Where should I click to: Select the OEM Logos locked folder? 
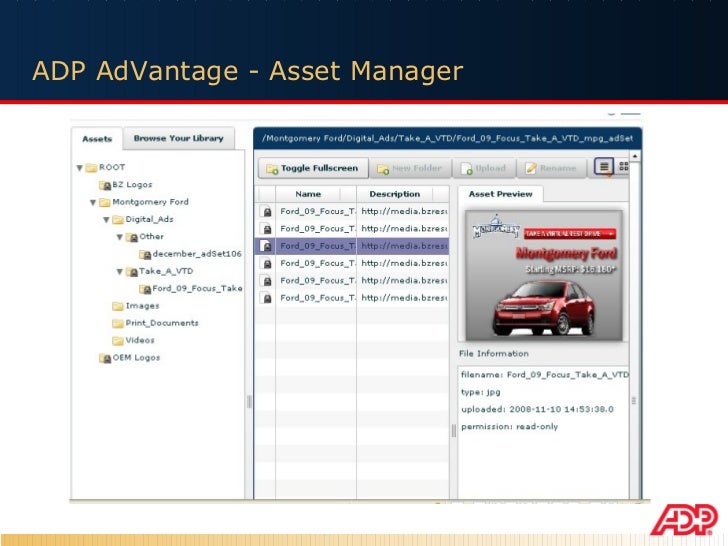(130, 358)
